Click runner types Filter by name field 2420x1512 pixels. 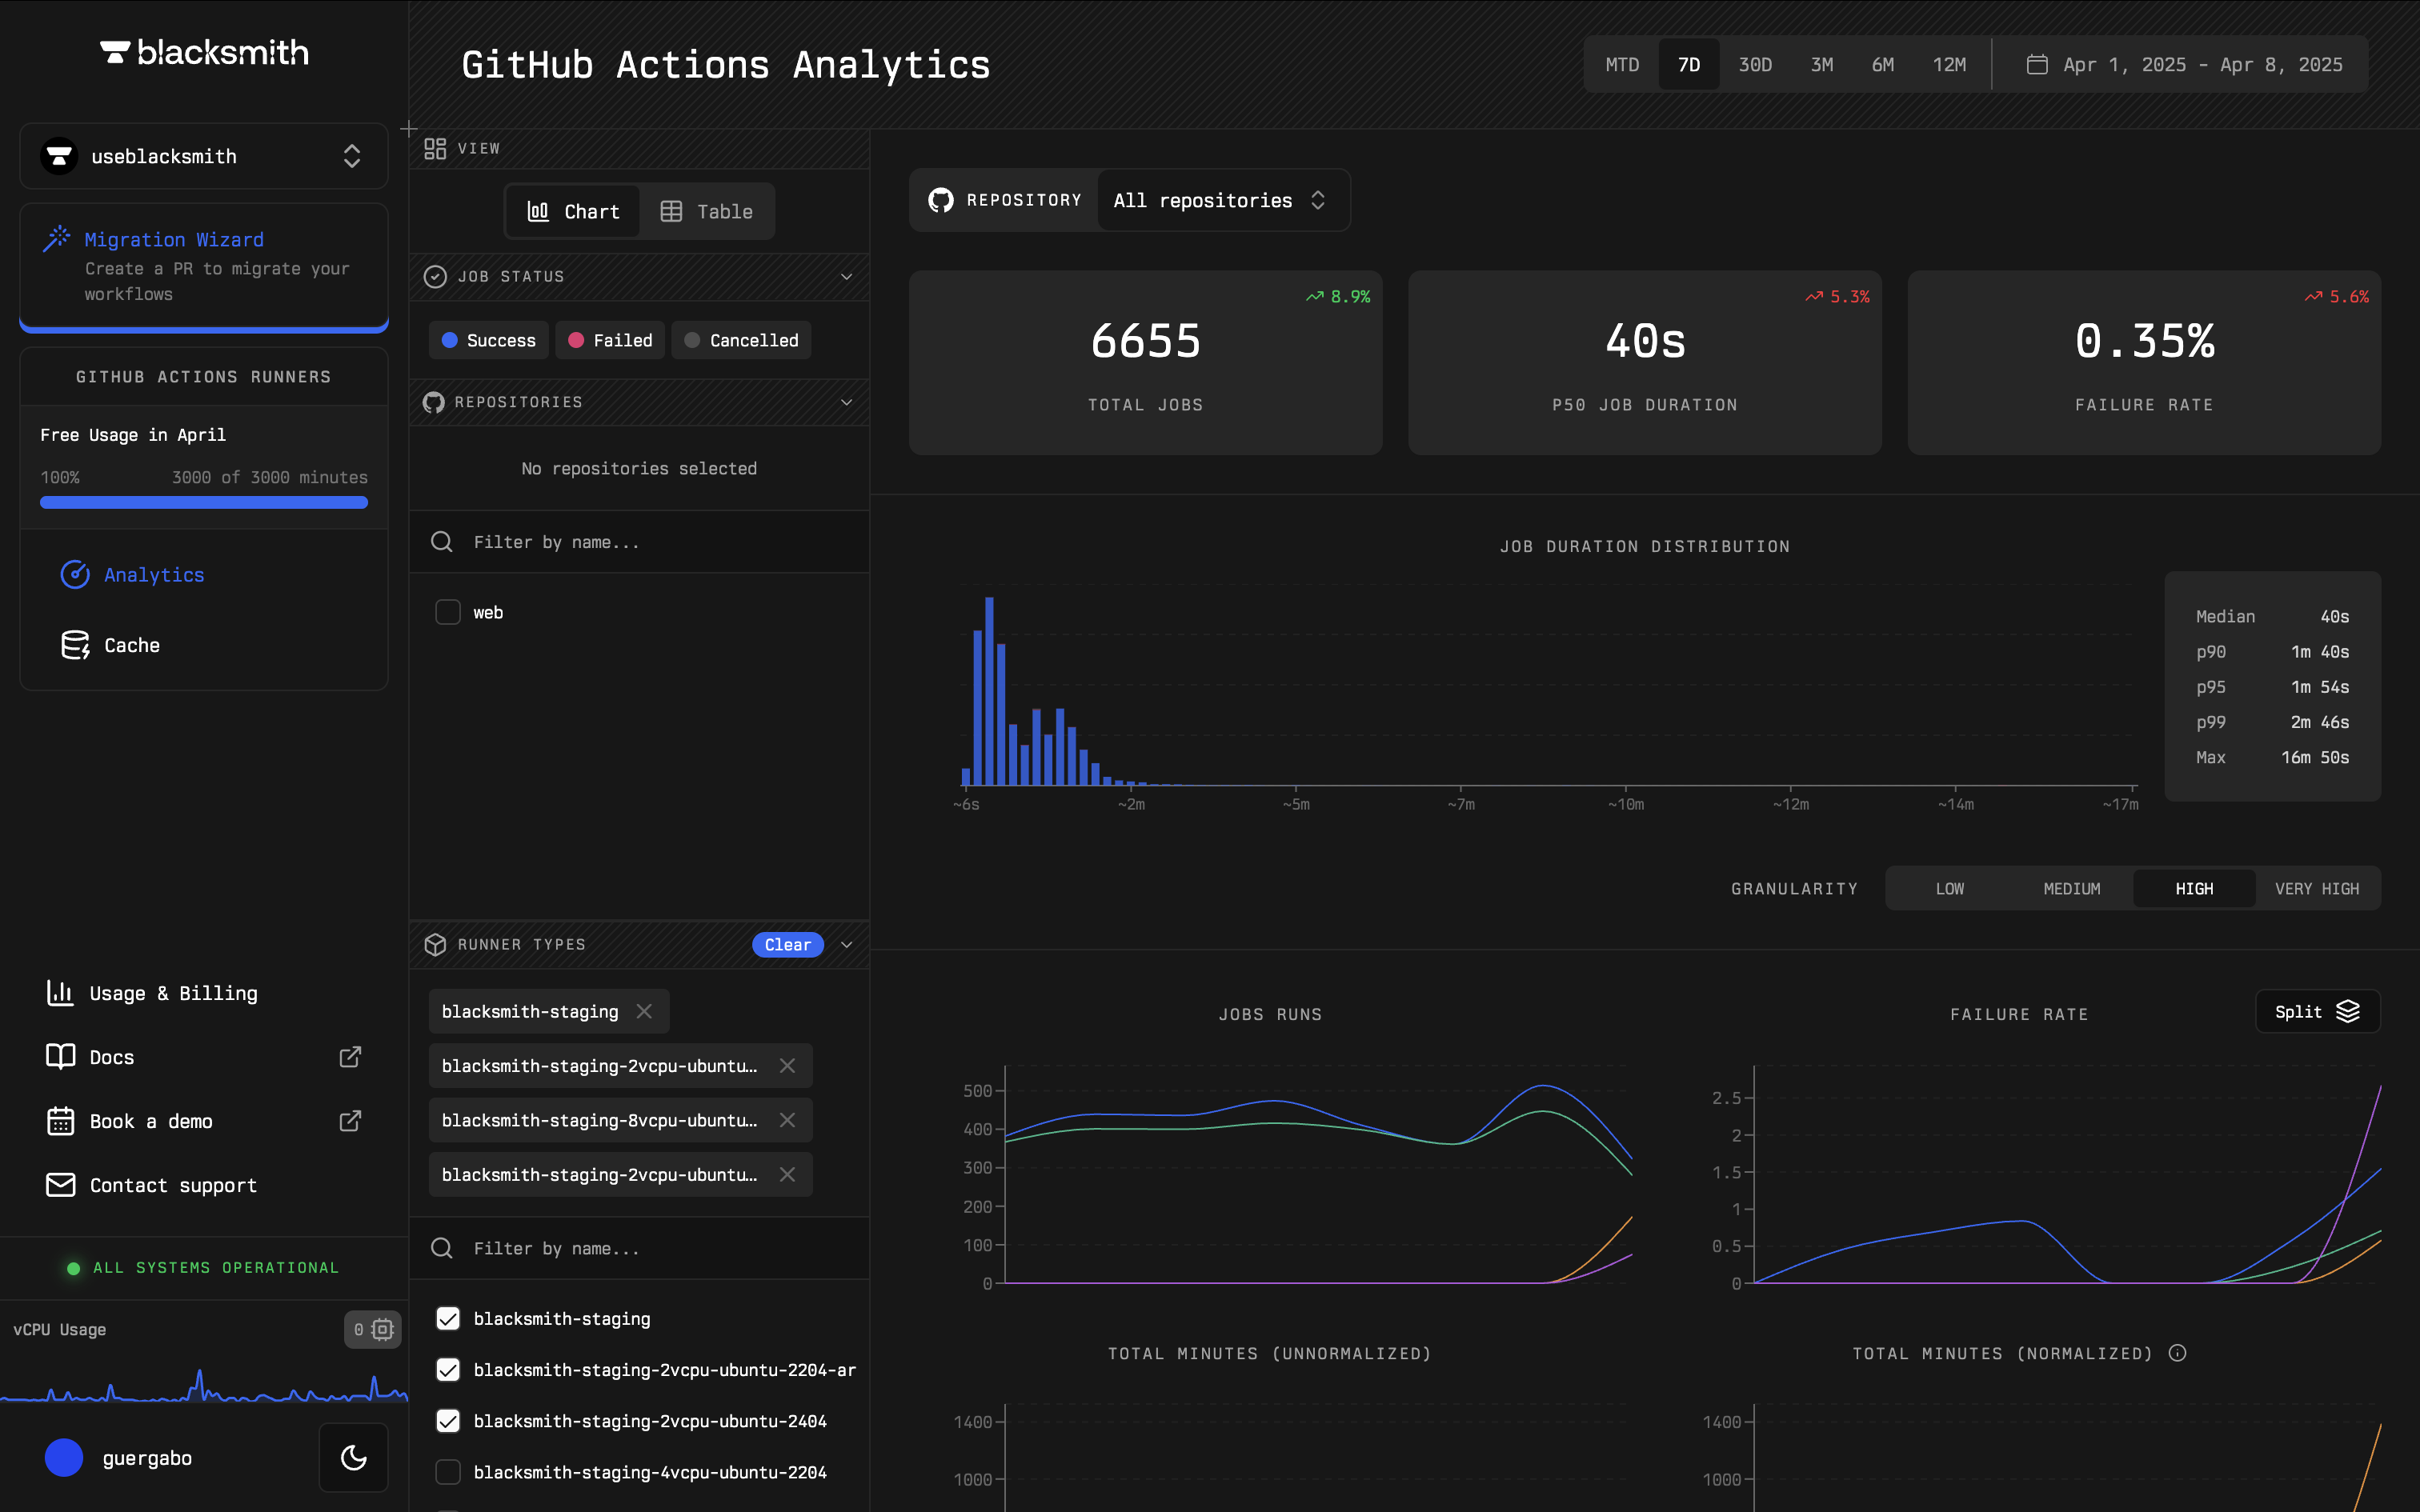[x=640, y=1248]
